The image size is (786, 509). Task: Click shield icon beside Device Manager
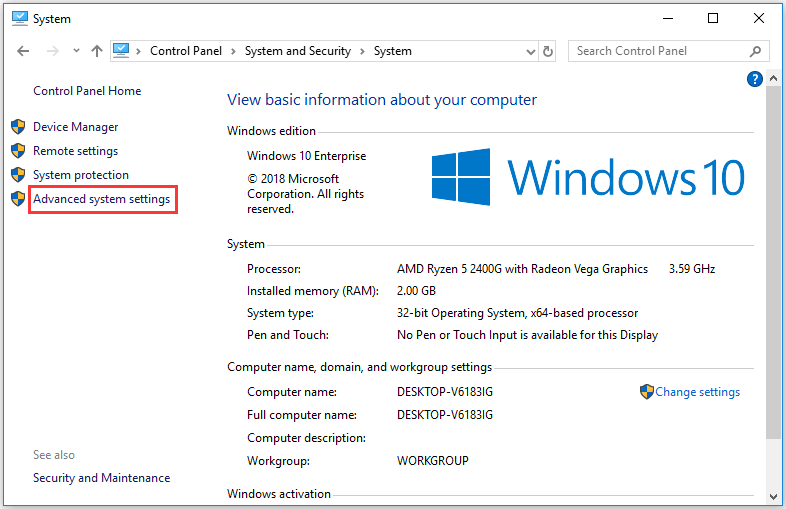tap(18, 127)
